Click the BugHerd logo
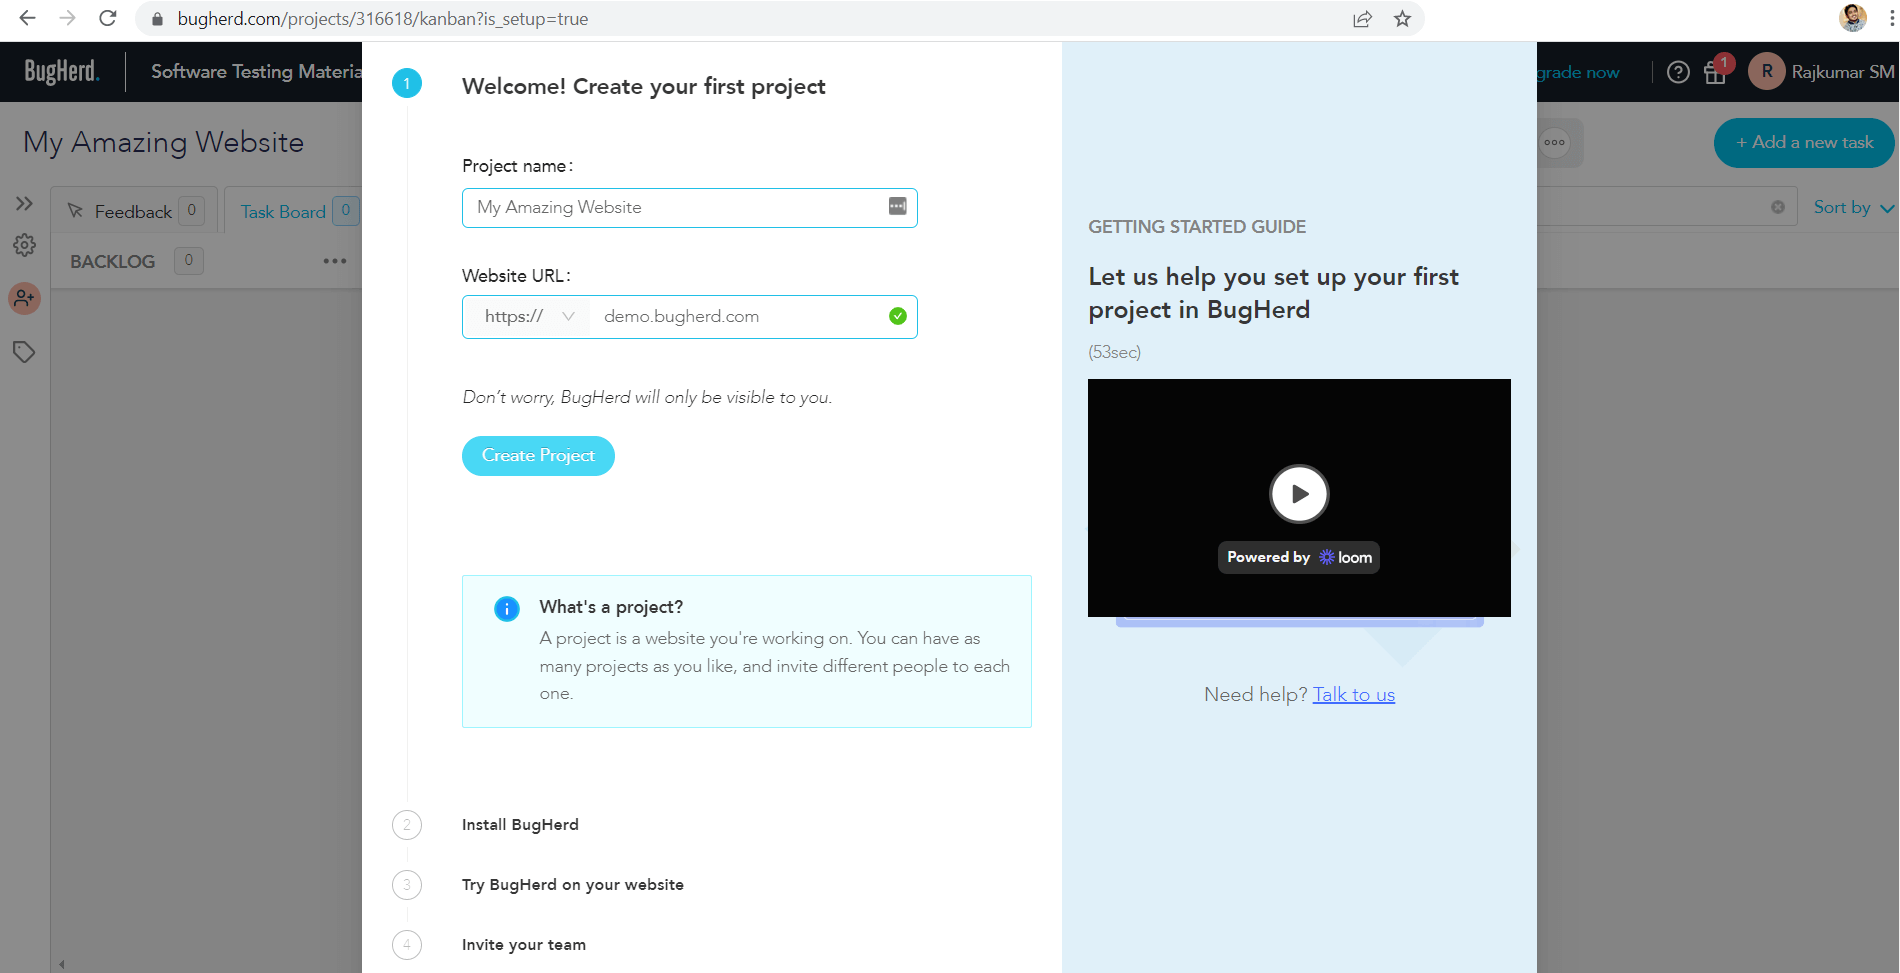The image size is (1900, 973). click(61, 71)
